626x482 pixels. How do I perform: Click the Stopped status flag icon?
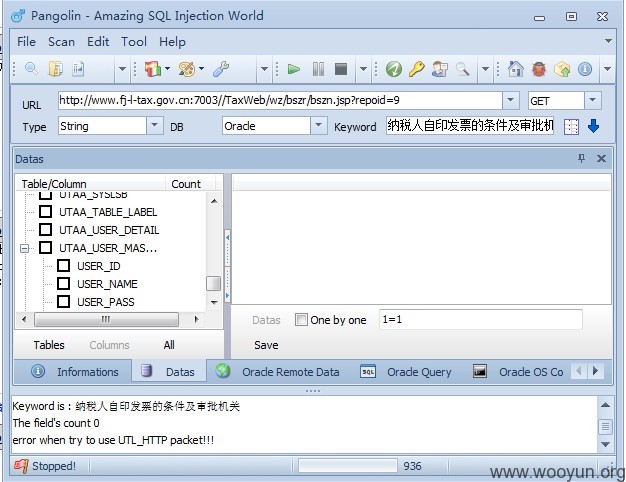pos(21,466)
